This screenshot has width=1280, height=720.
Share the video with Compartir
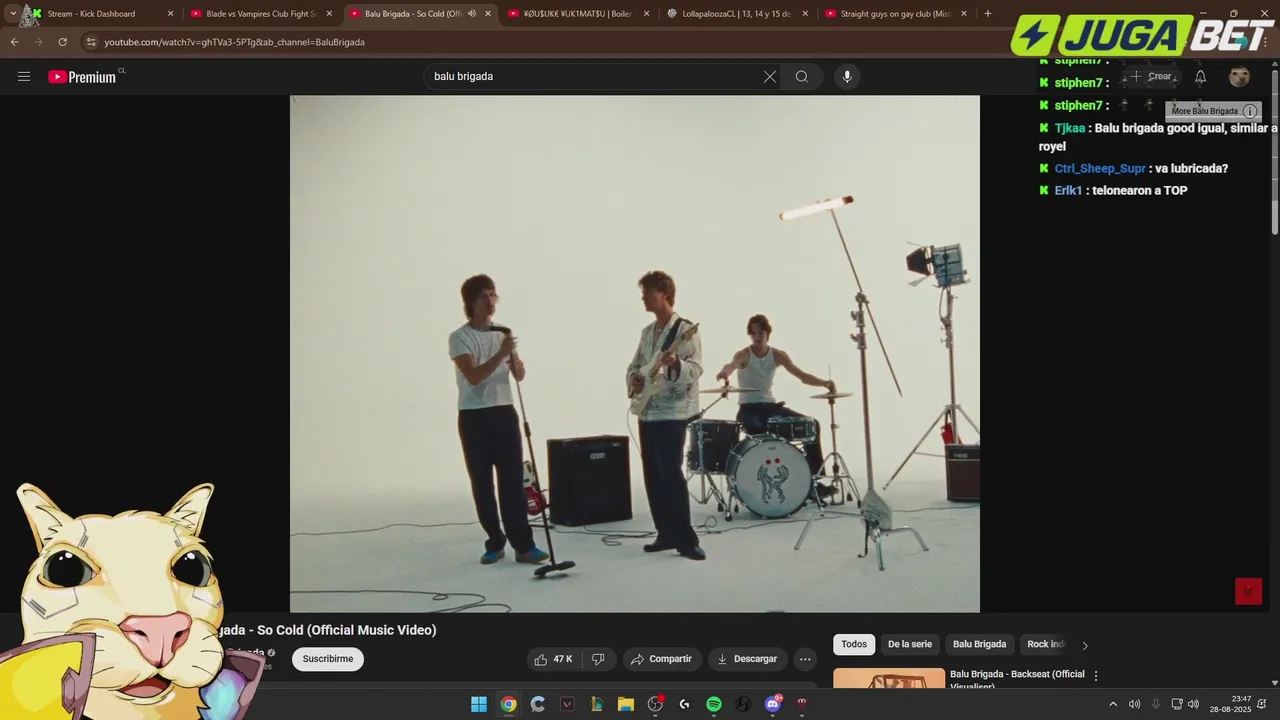661,659
